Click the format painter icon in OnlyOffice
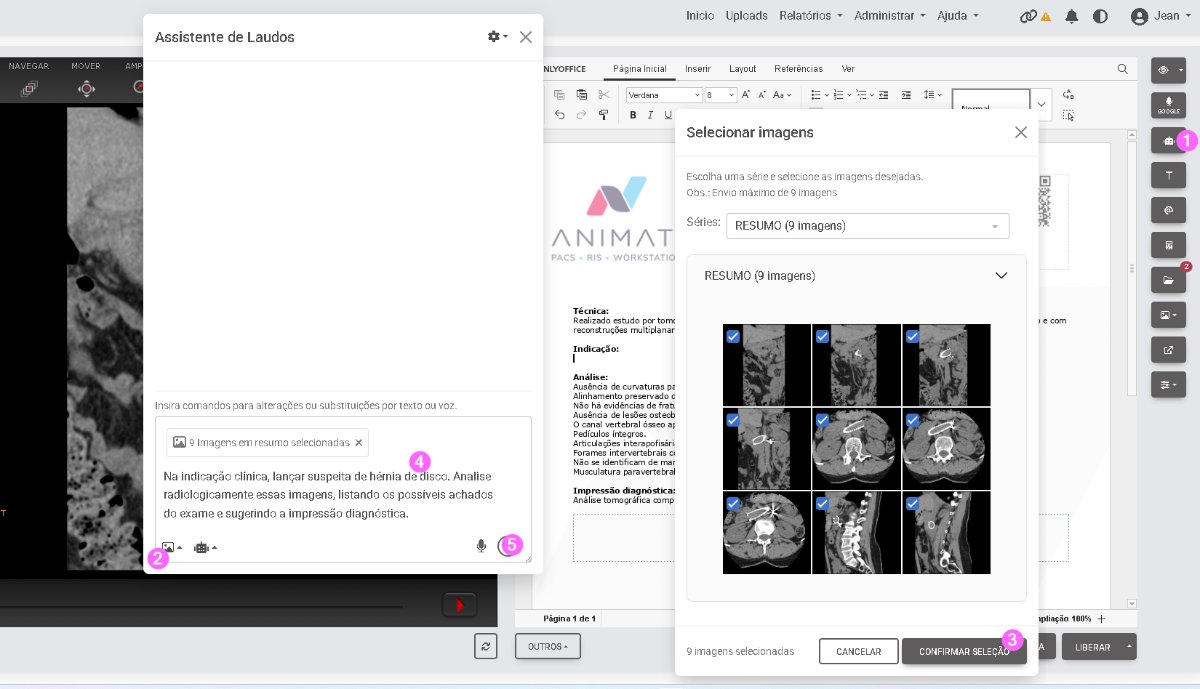 [603, 115]
